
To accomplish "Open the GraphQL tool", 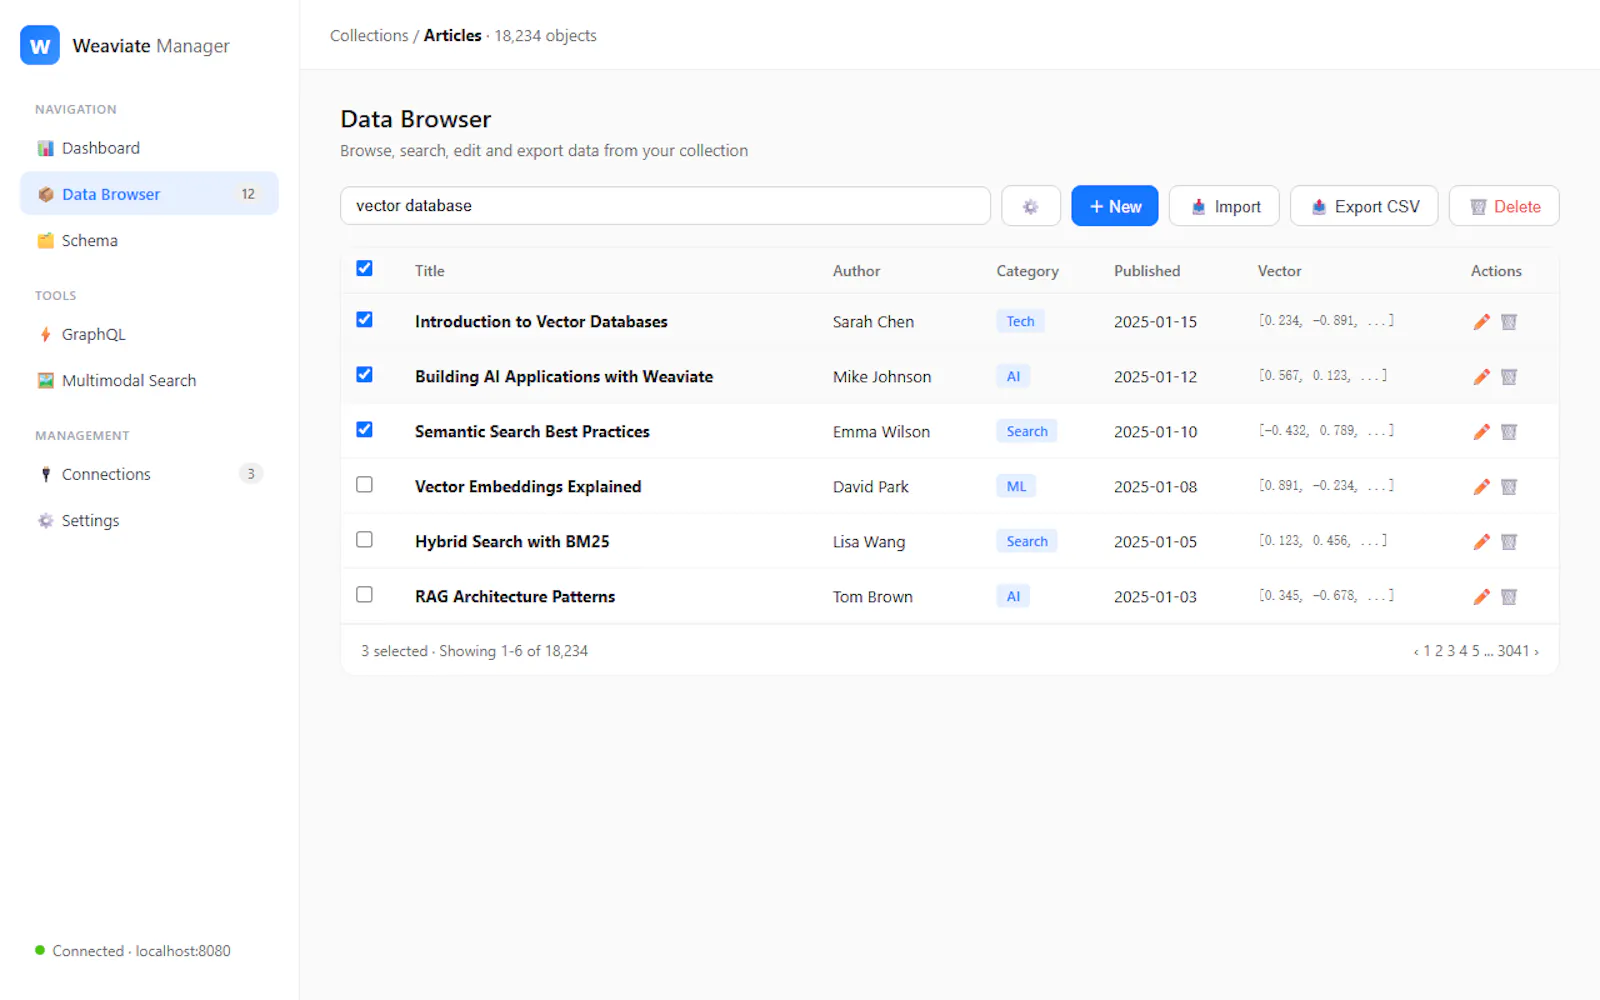I will [x=149, y=334].
